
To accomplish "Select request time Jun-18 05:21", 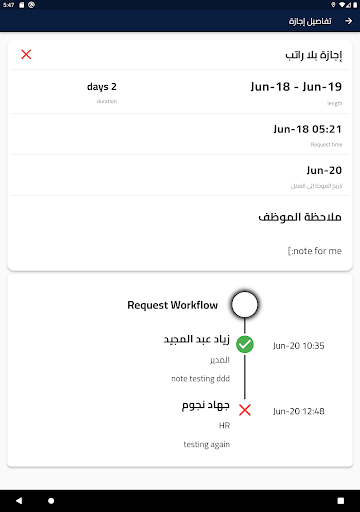I will (x=308, y=129).
